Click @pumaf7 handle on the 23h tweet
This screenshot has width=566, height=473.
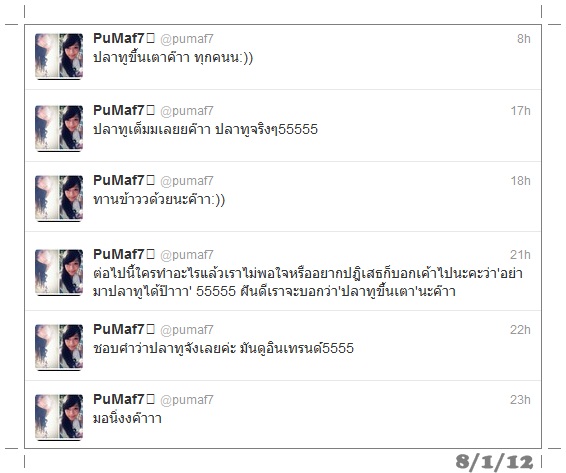tap(187, 400)
